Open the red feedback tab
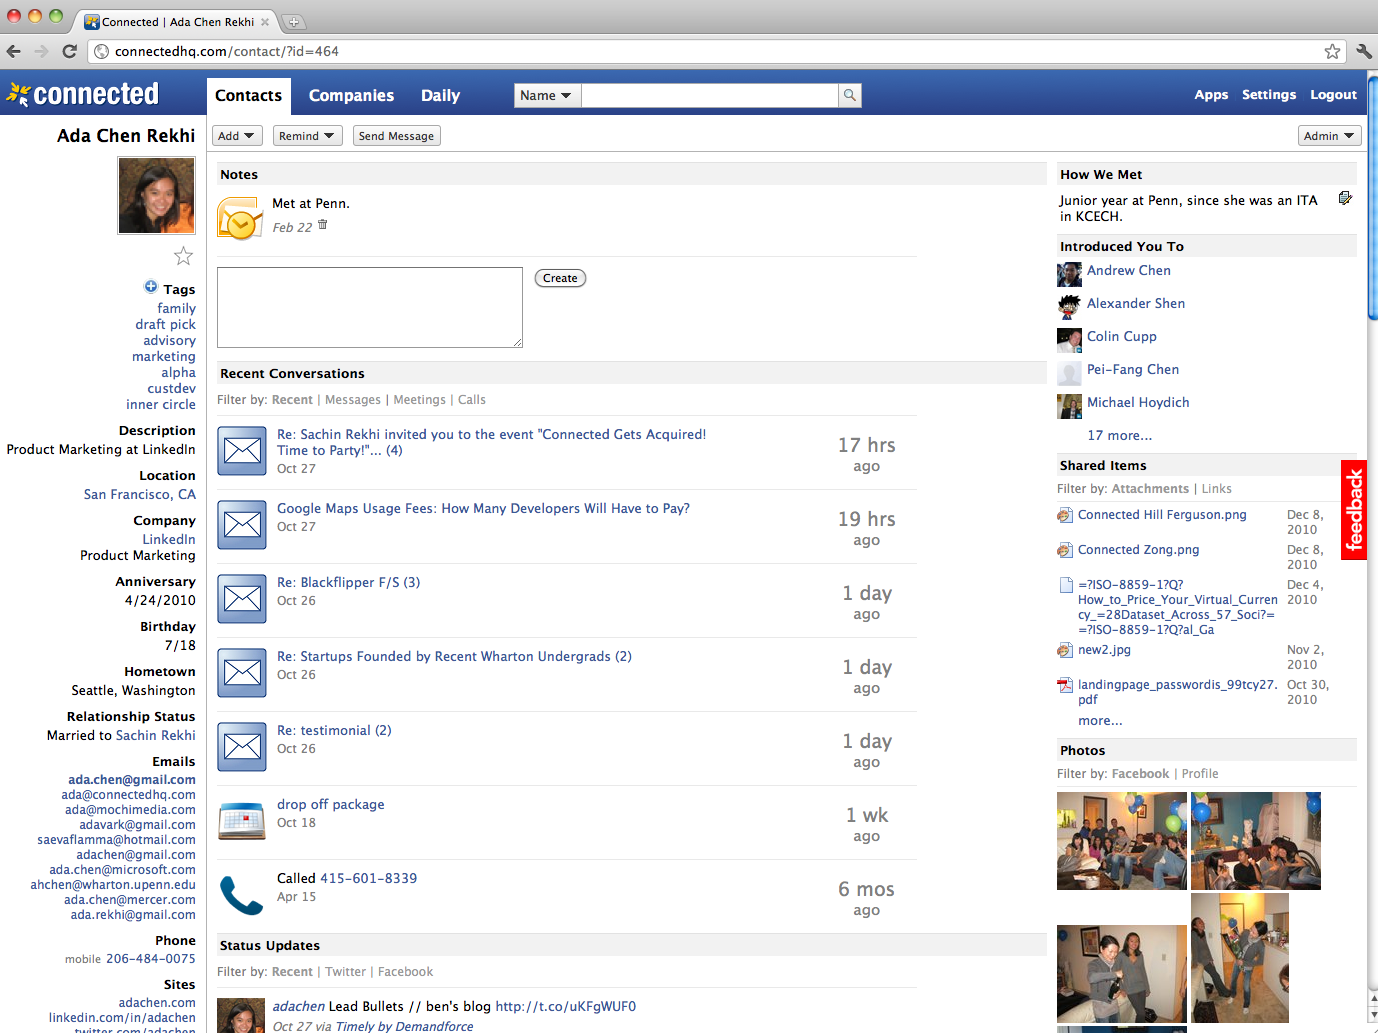1378x1033 pixels. 1354,510
